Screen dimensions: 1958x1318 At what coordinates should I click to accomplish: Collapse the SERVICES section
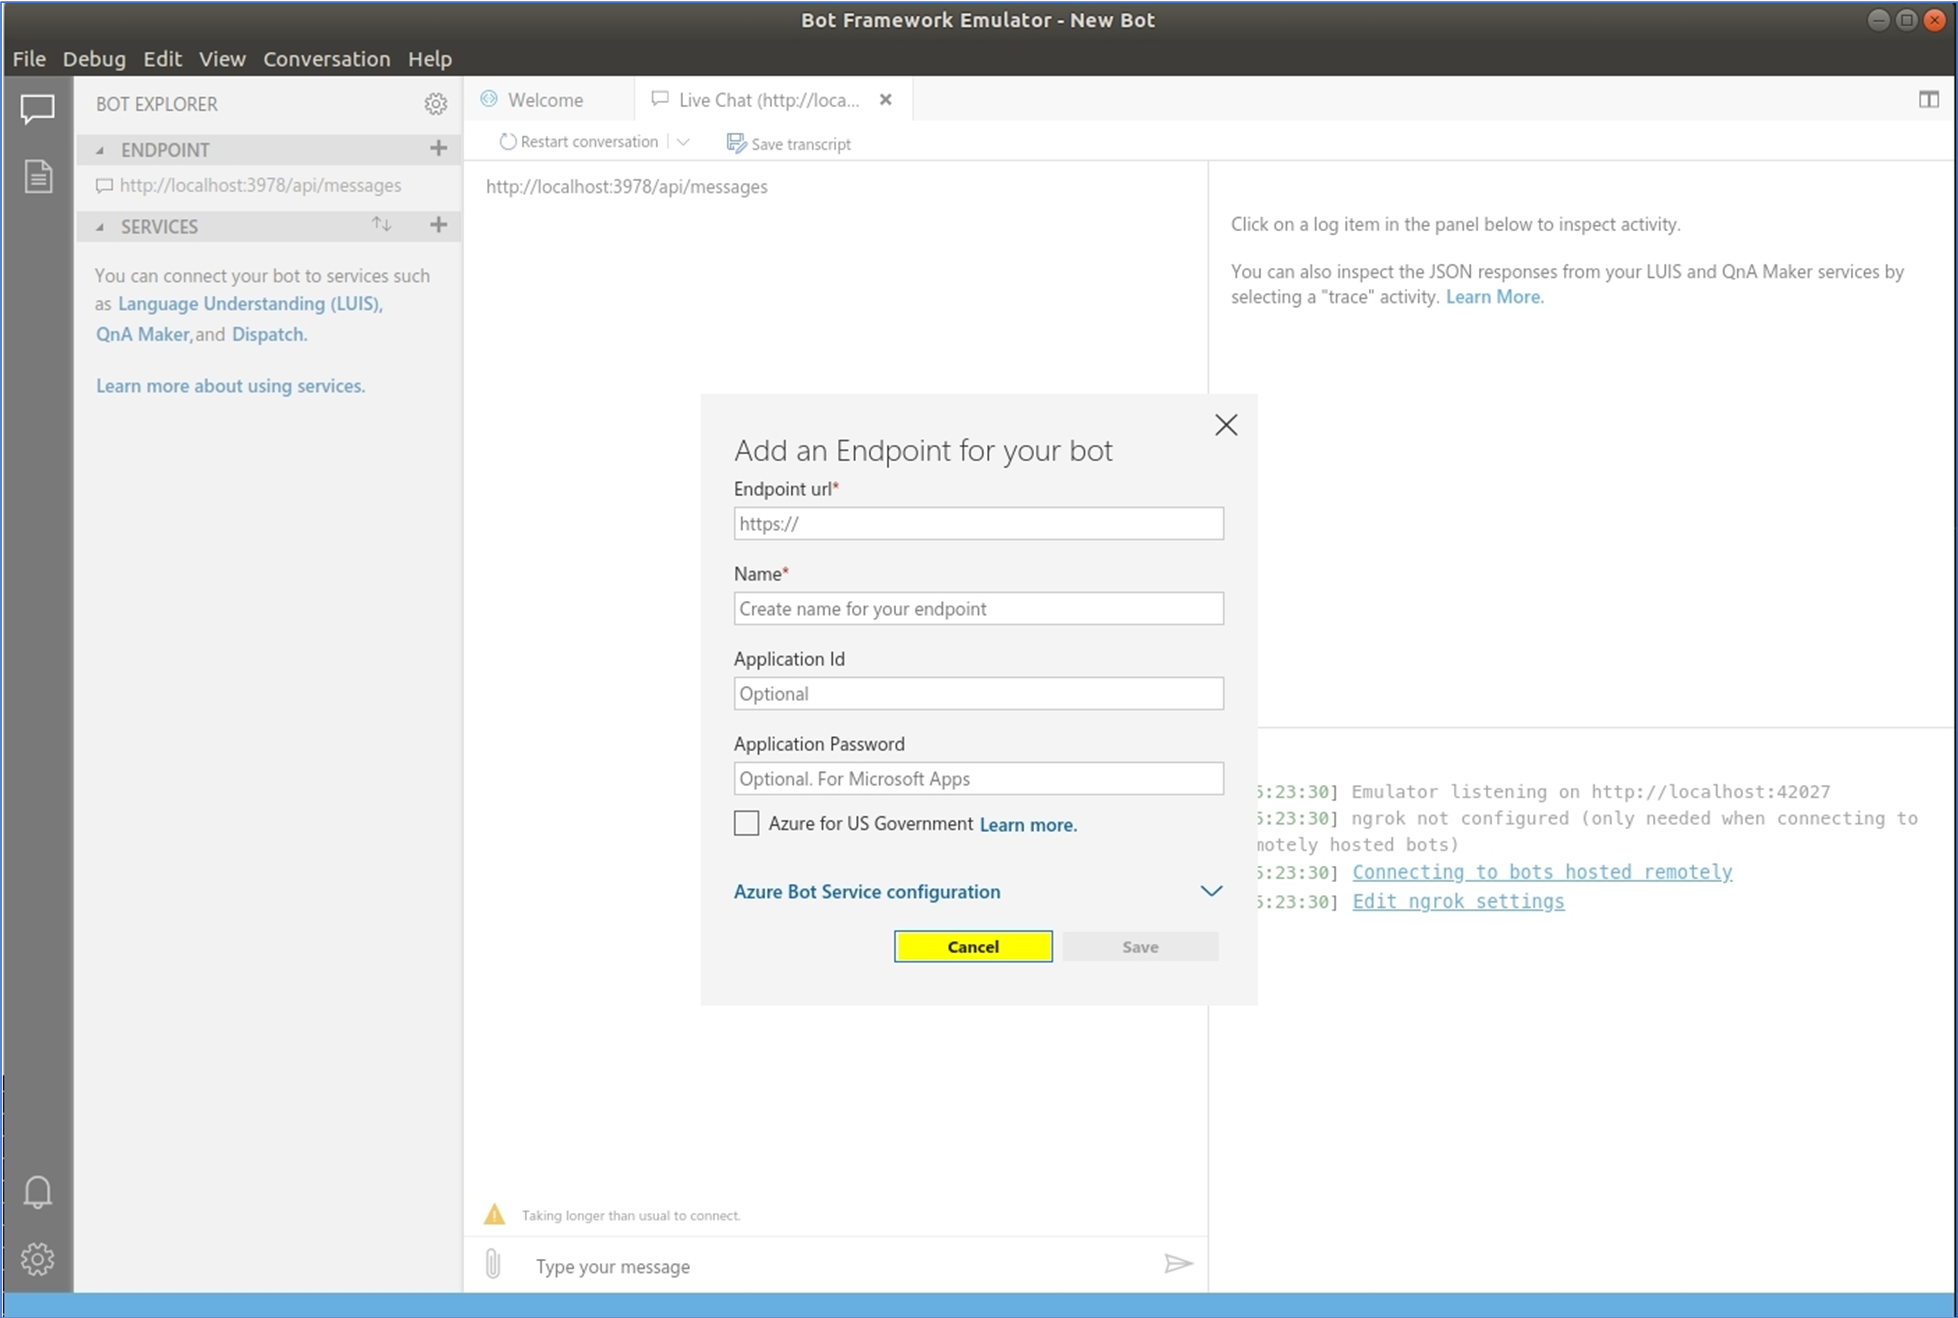[x=100, y=227]
